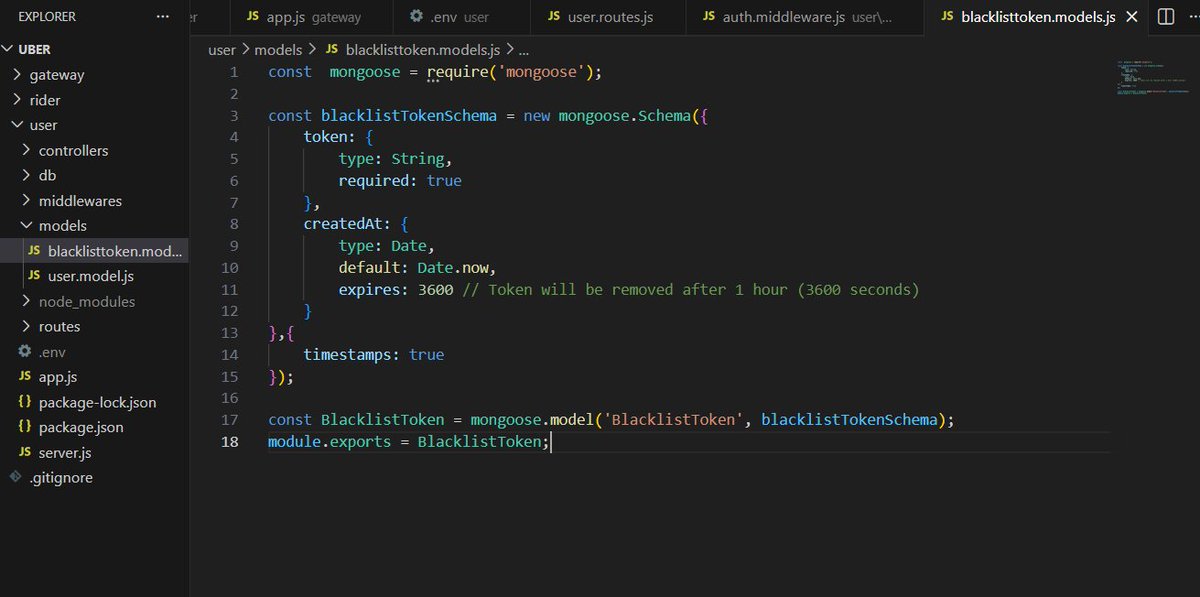Viewport: 1200px width, 597px height.
Task: Click 'module' on line 18
Action: [x=294, y=442]
